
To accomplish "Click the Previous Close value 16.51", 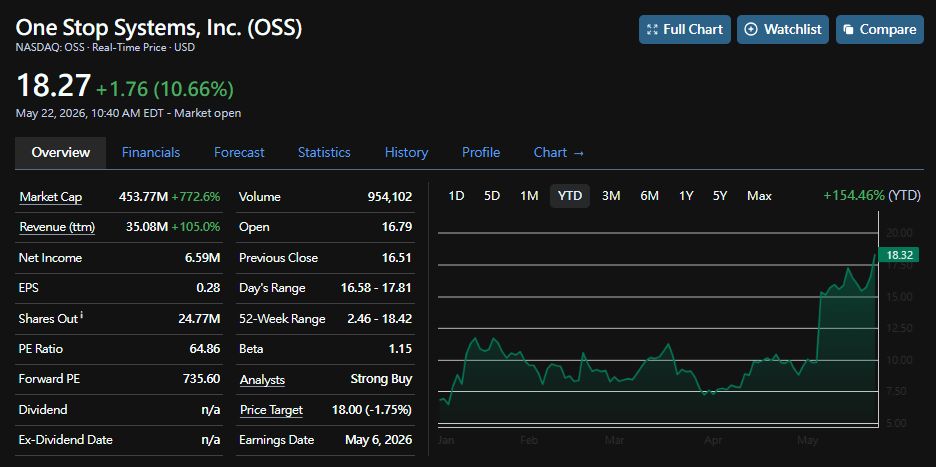I will coord(397,258).
